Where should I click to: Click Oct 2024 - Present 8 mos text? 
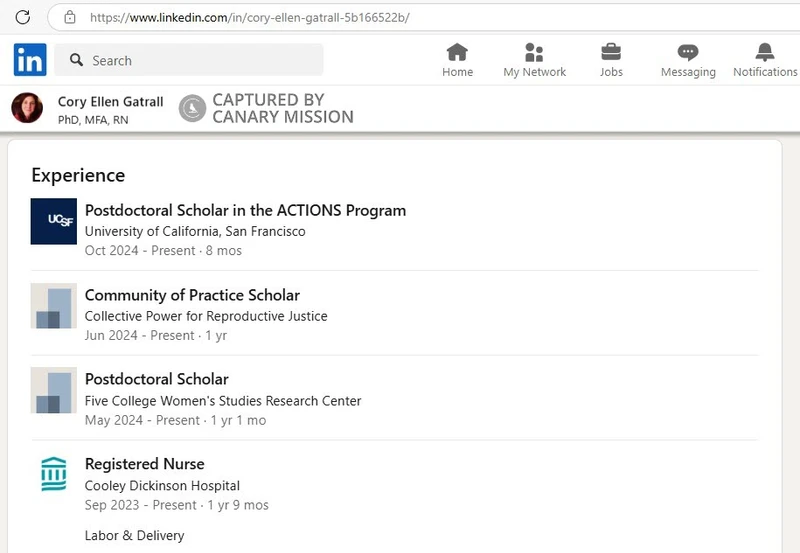pyautogui.click(x=163, y=251)
